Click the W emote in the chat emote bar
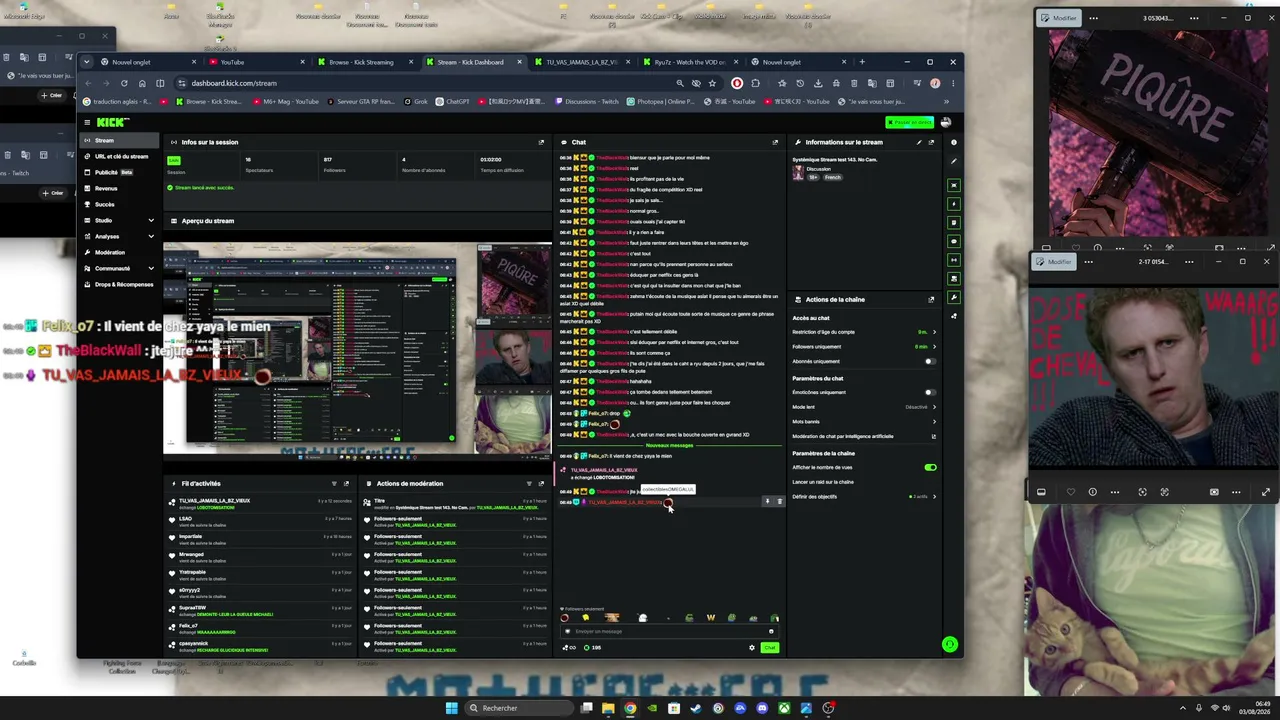The width and height of the screenshot is (1280, 720). click(x=711, y=618)
